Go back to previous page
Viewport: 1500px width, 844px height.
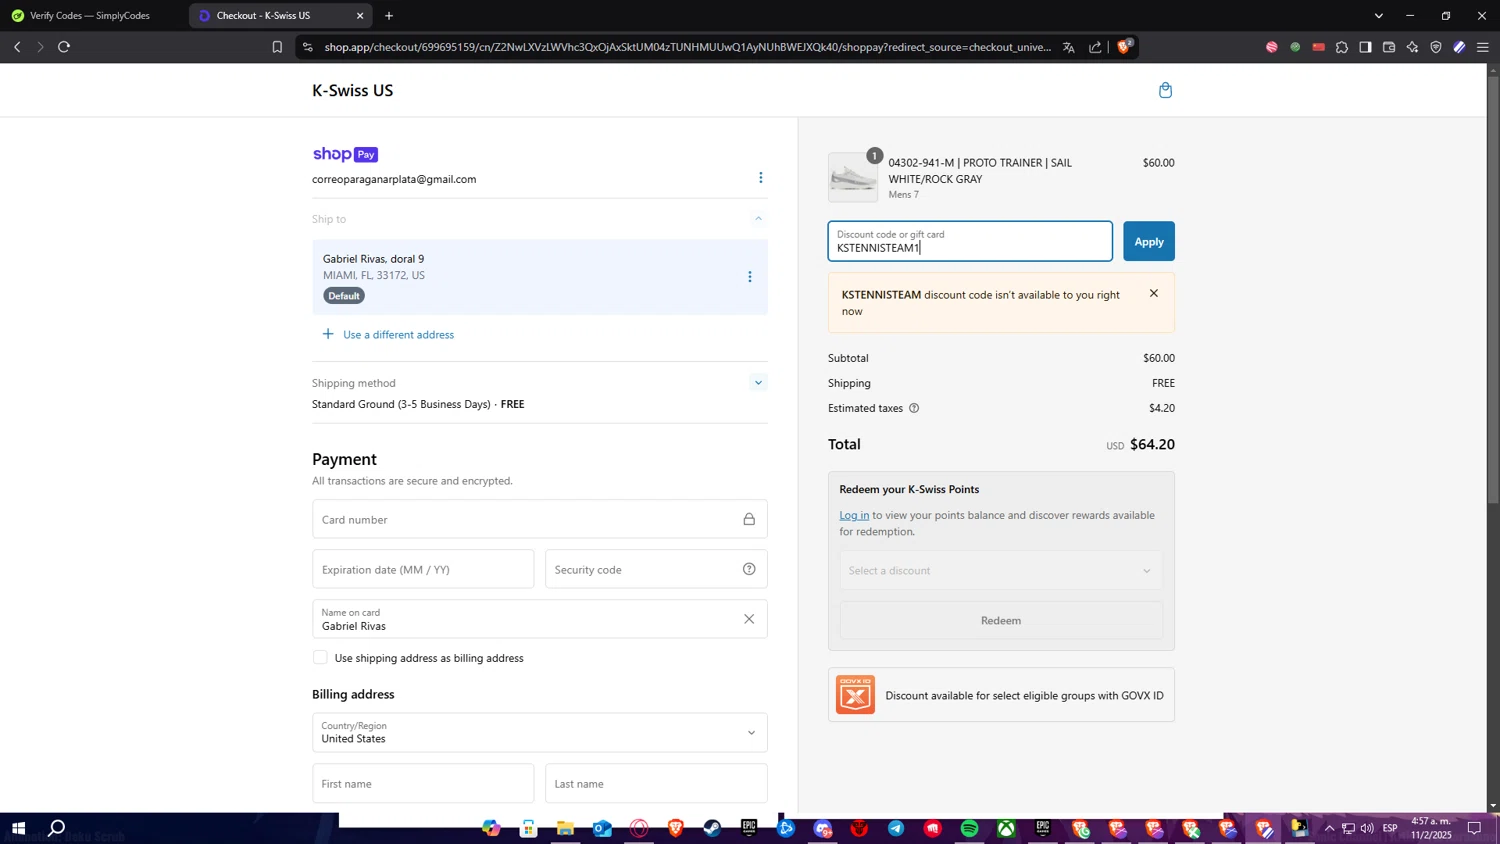point(17,47)
